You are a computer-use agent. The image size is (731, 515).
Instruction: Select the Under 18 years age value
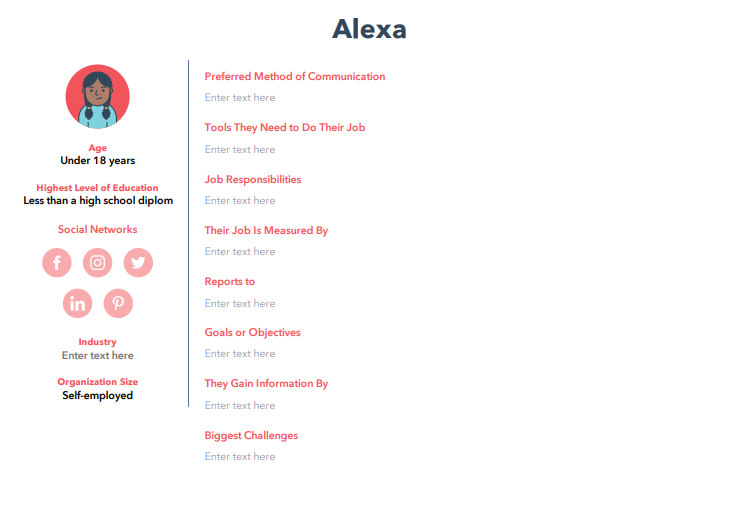click(x=97, y=161)
